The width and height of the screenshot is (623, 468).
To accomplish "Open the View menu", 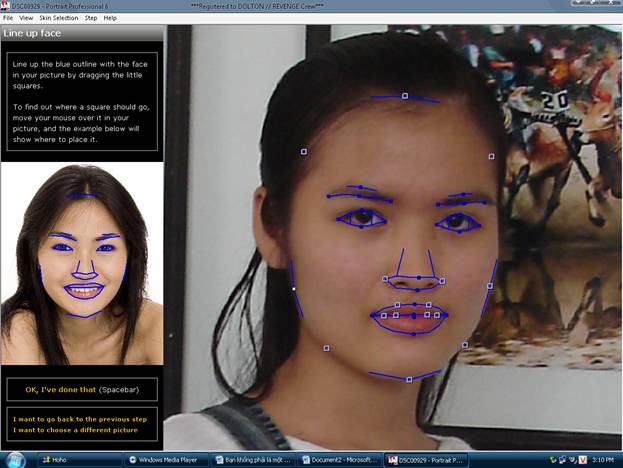I will 26,18.
